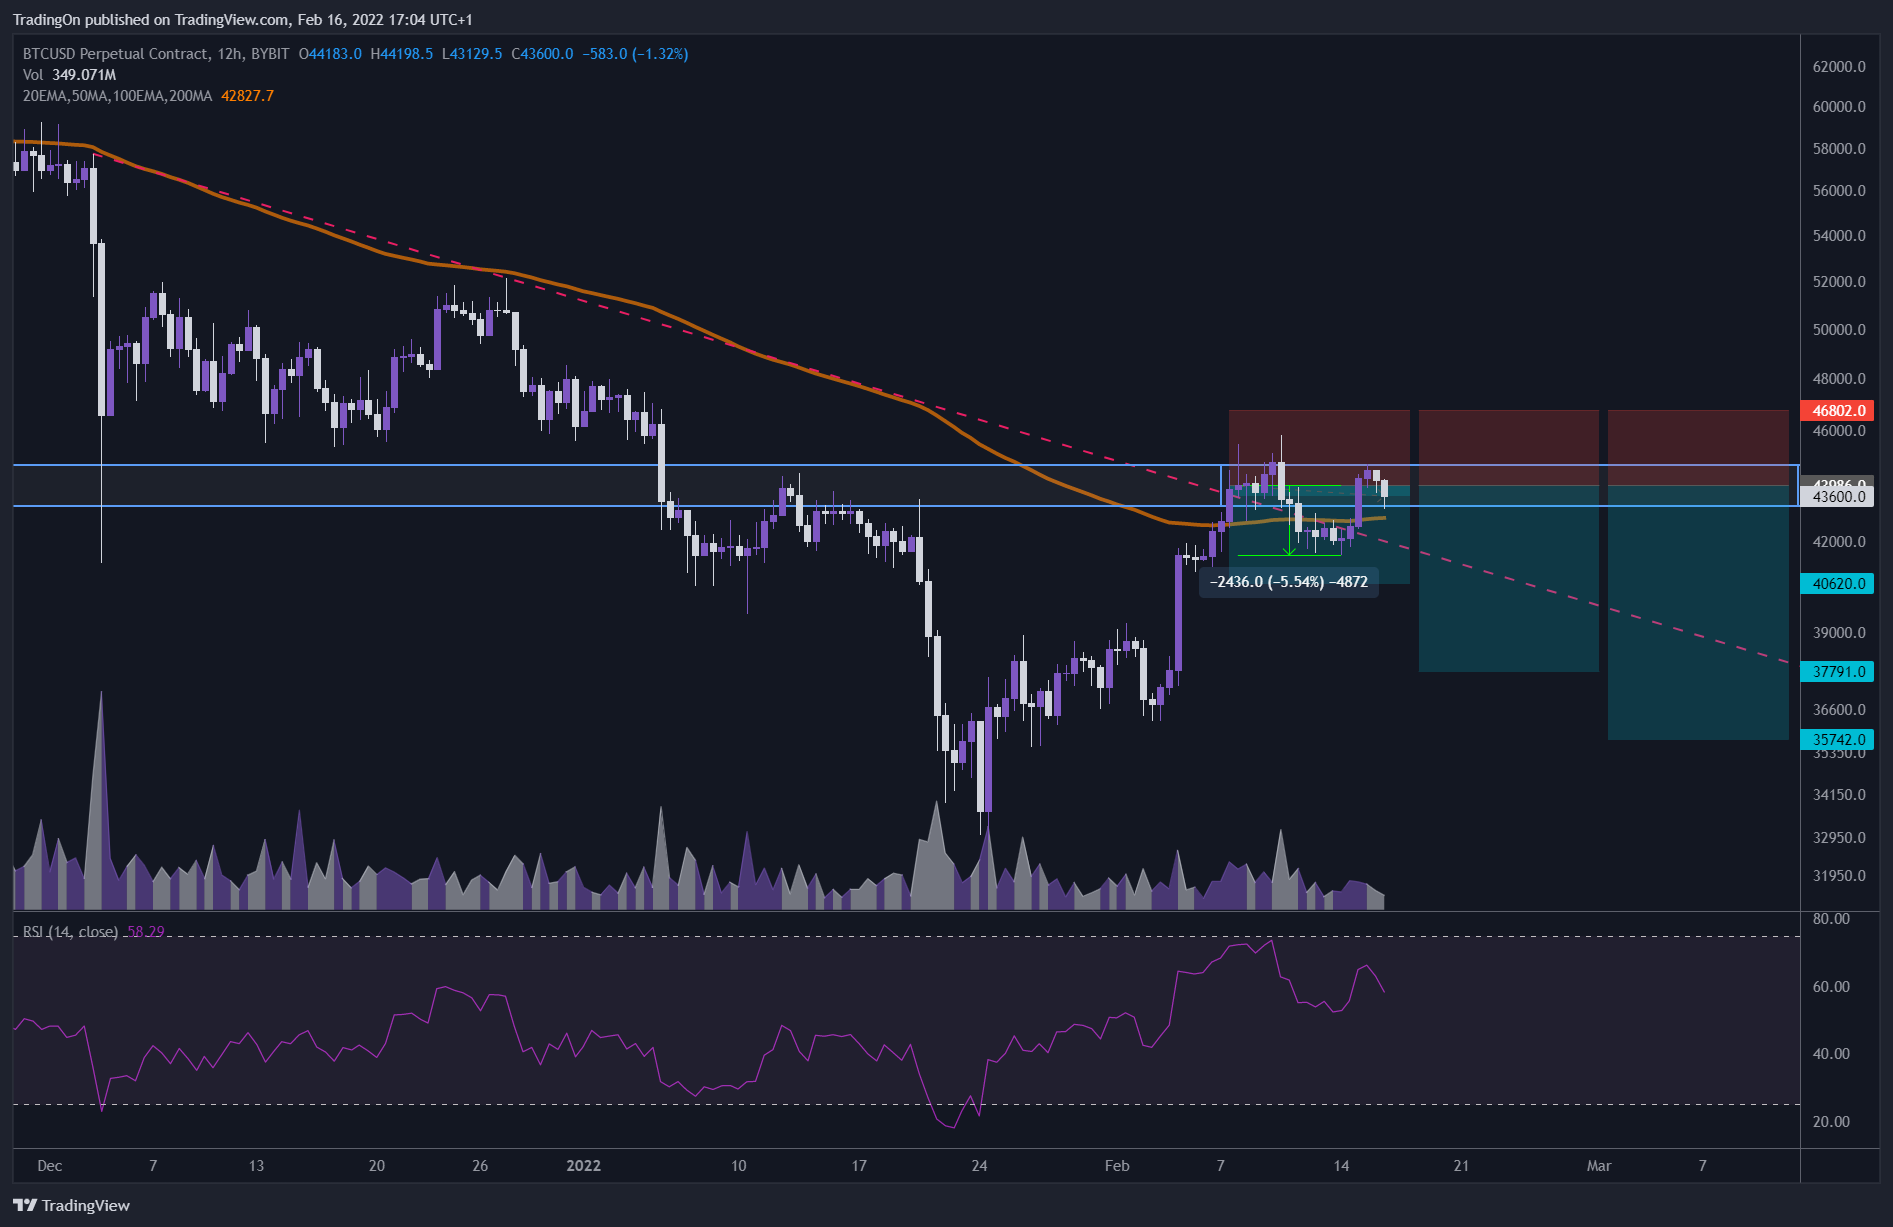Image resolution: width=1893 pixels, height=1227 pixels.
Task: Click the Open value O44183.0
Action: (330, 54)
